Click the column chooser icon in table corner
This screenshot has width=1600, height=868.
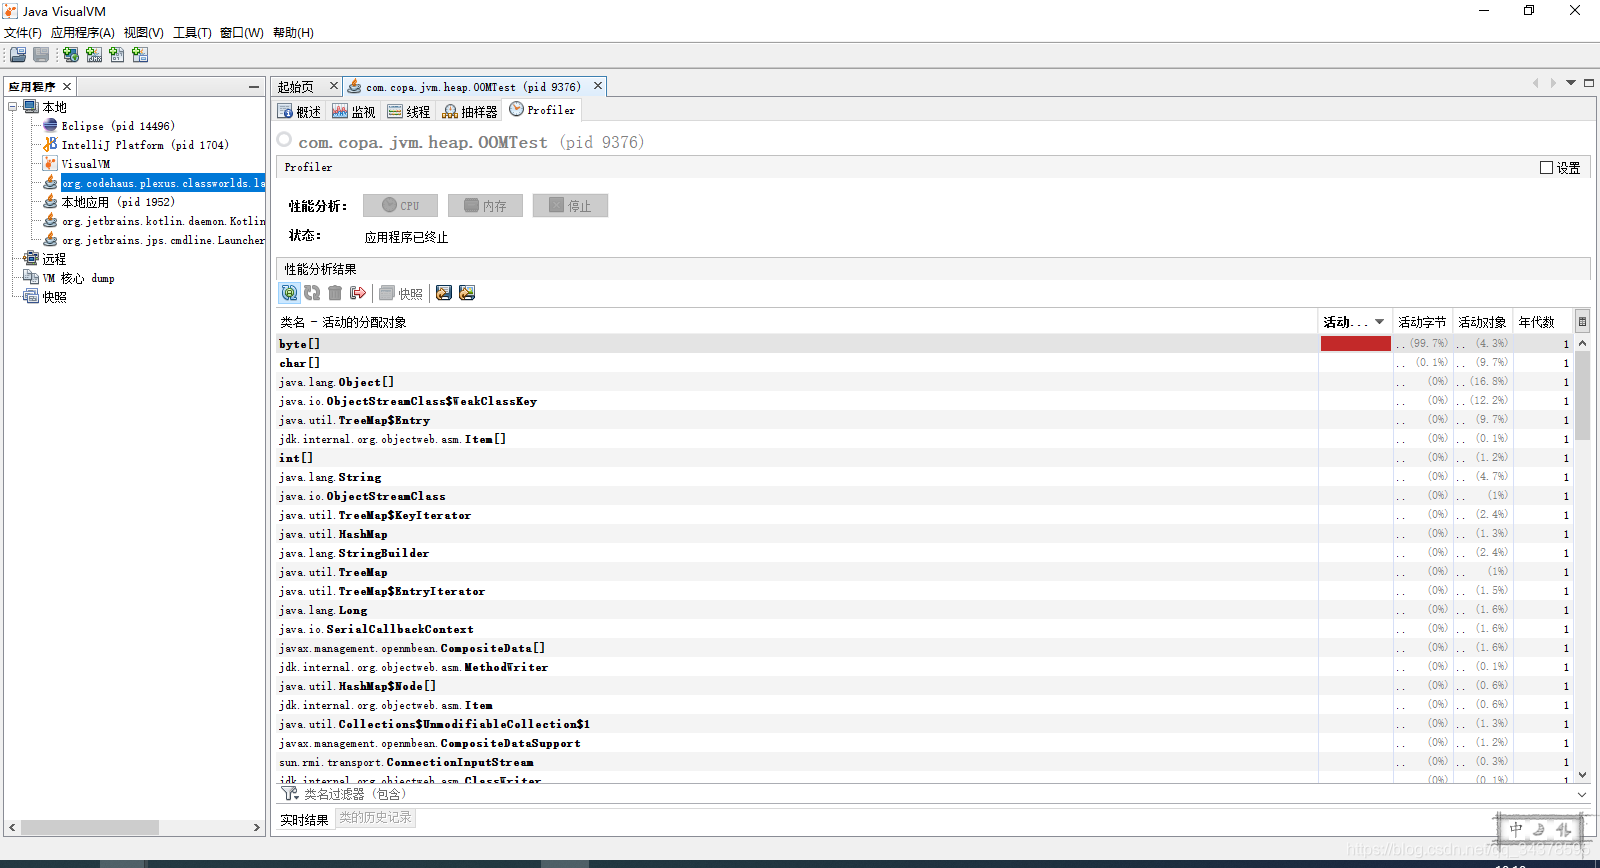point(1582,322)
